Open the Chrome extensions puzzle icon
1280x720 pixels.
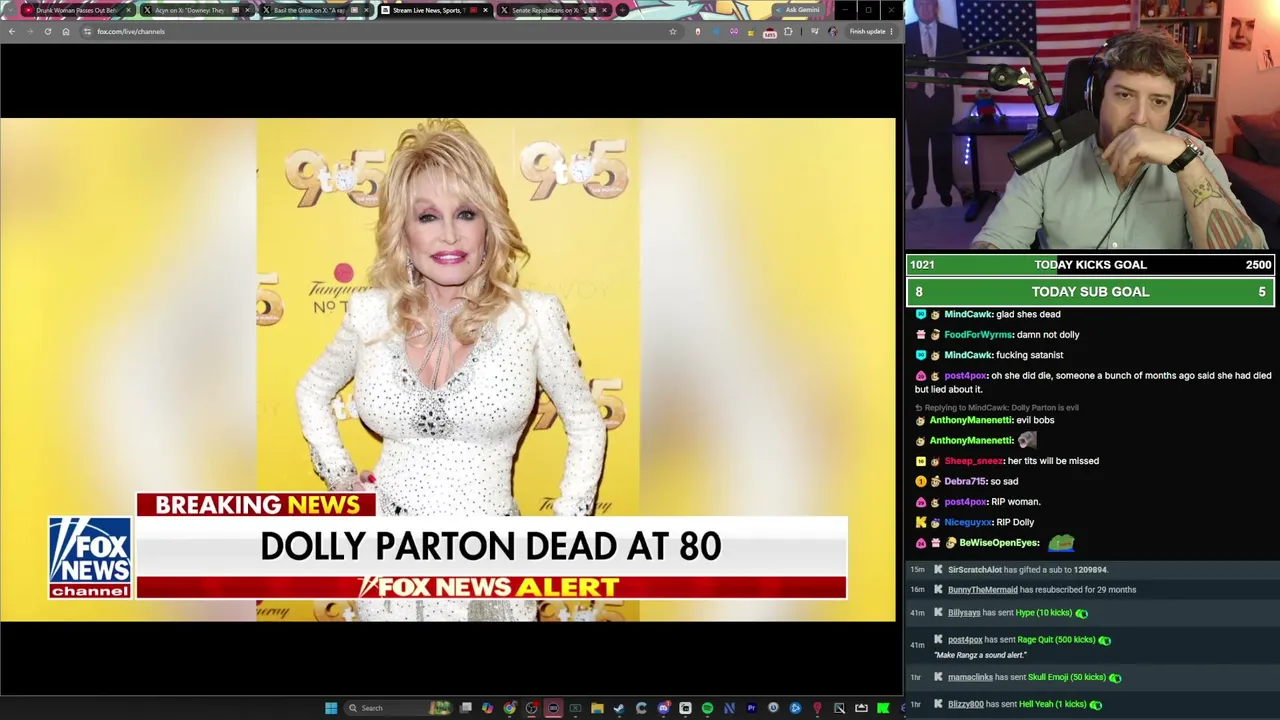pos(788,31)
